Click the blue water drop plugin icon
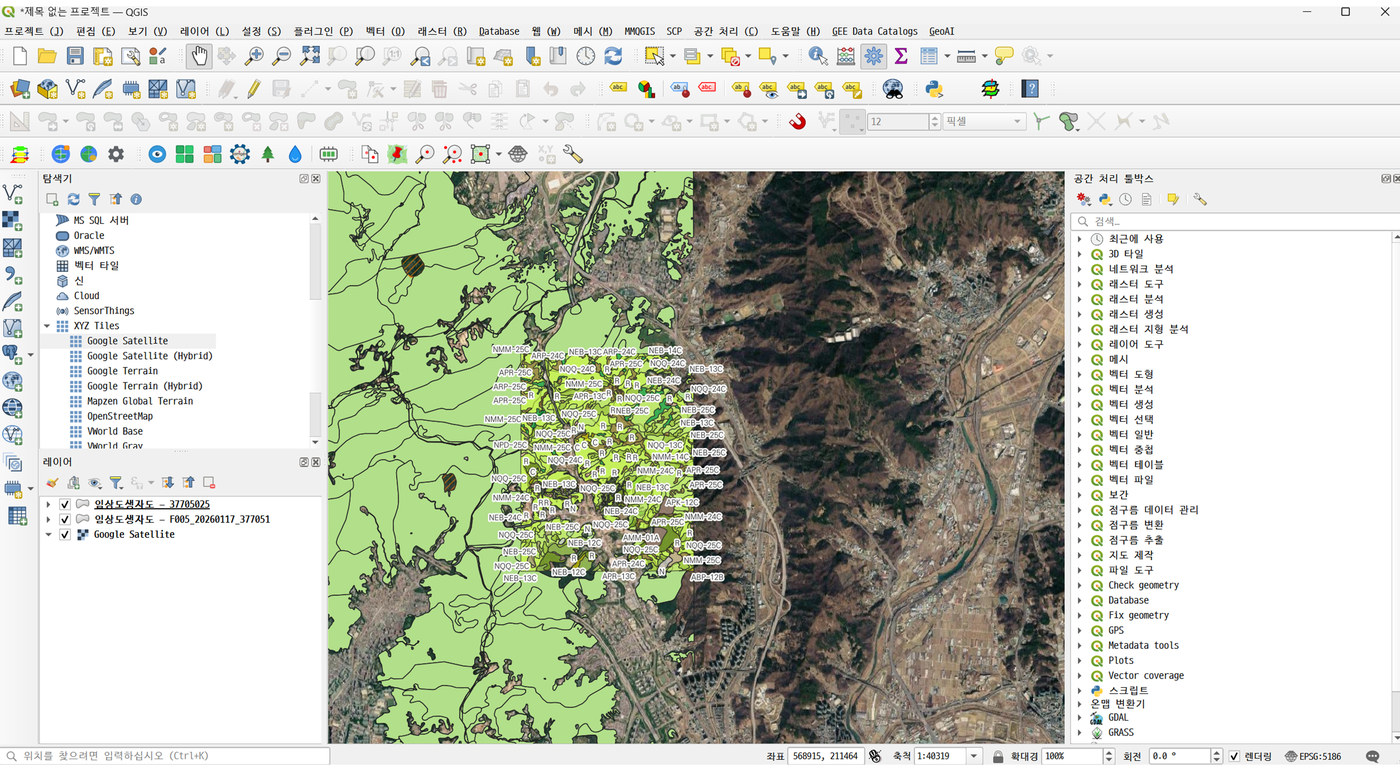 coord(295,154)
